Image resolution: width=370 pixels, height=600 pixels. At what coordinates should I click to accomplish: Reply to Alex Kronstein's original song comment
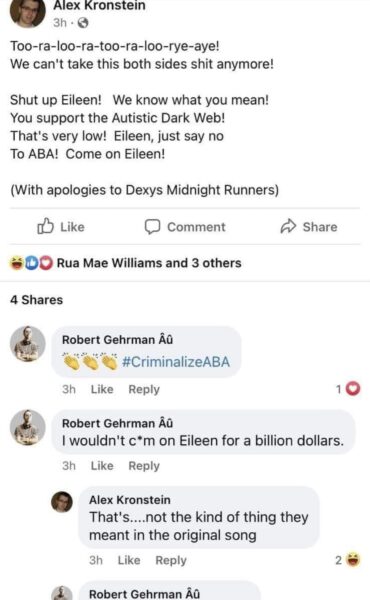pyautogui.click(x=171, y=561)
